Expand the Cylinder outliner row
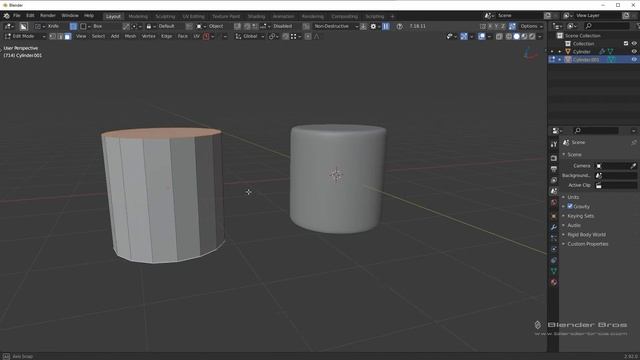 click(560, 52)
